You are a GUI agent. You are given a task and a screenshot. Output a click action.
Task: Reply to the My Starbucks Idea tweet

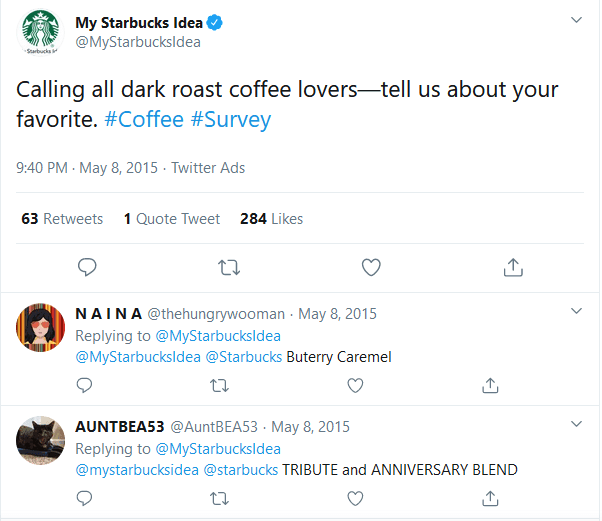(x=88, y=267)
